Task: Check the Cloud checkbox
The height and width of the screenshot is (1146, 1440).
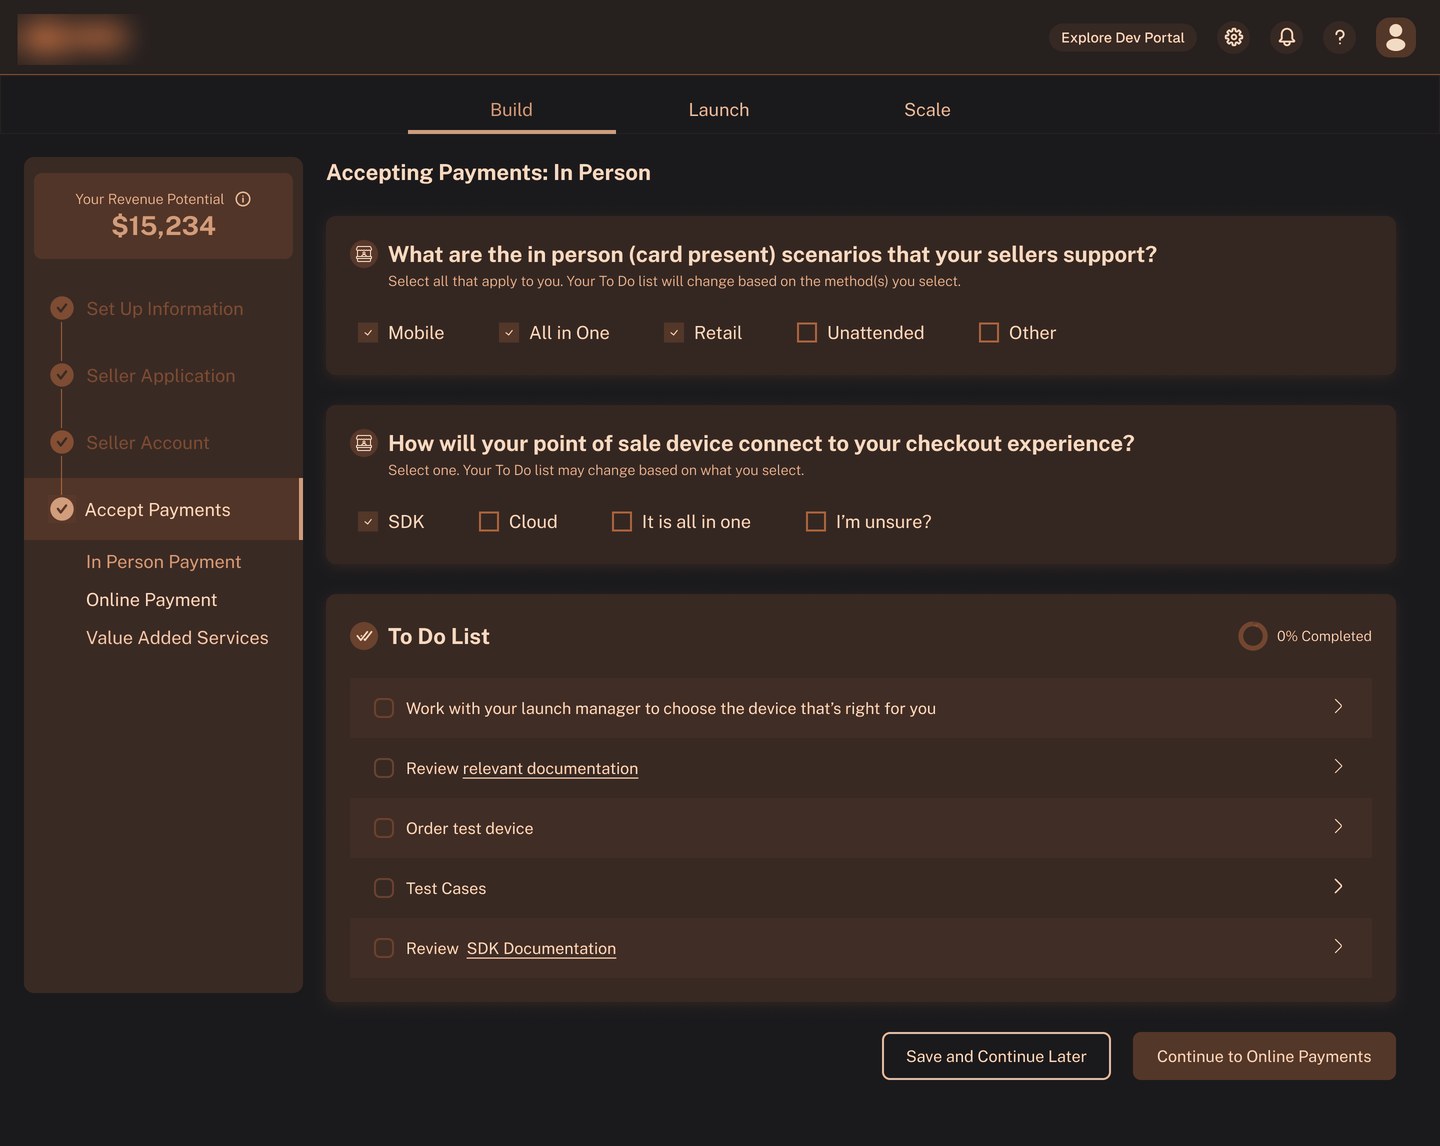Action: pos(489,521)
